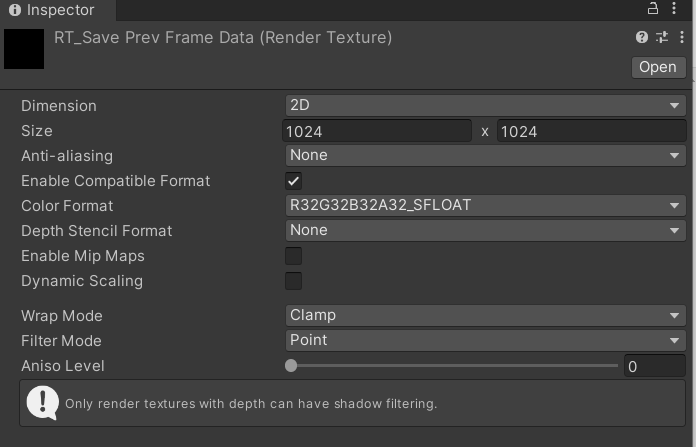696x447 pixels.
Task: Click the render texture preview thumbnail
Action: click(24, 48)
